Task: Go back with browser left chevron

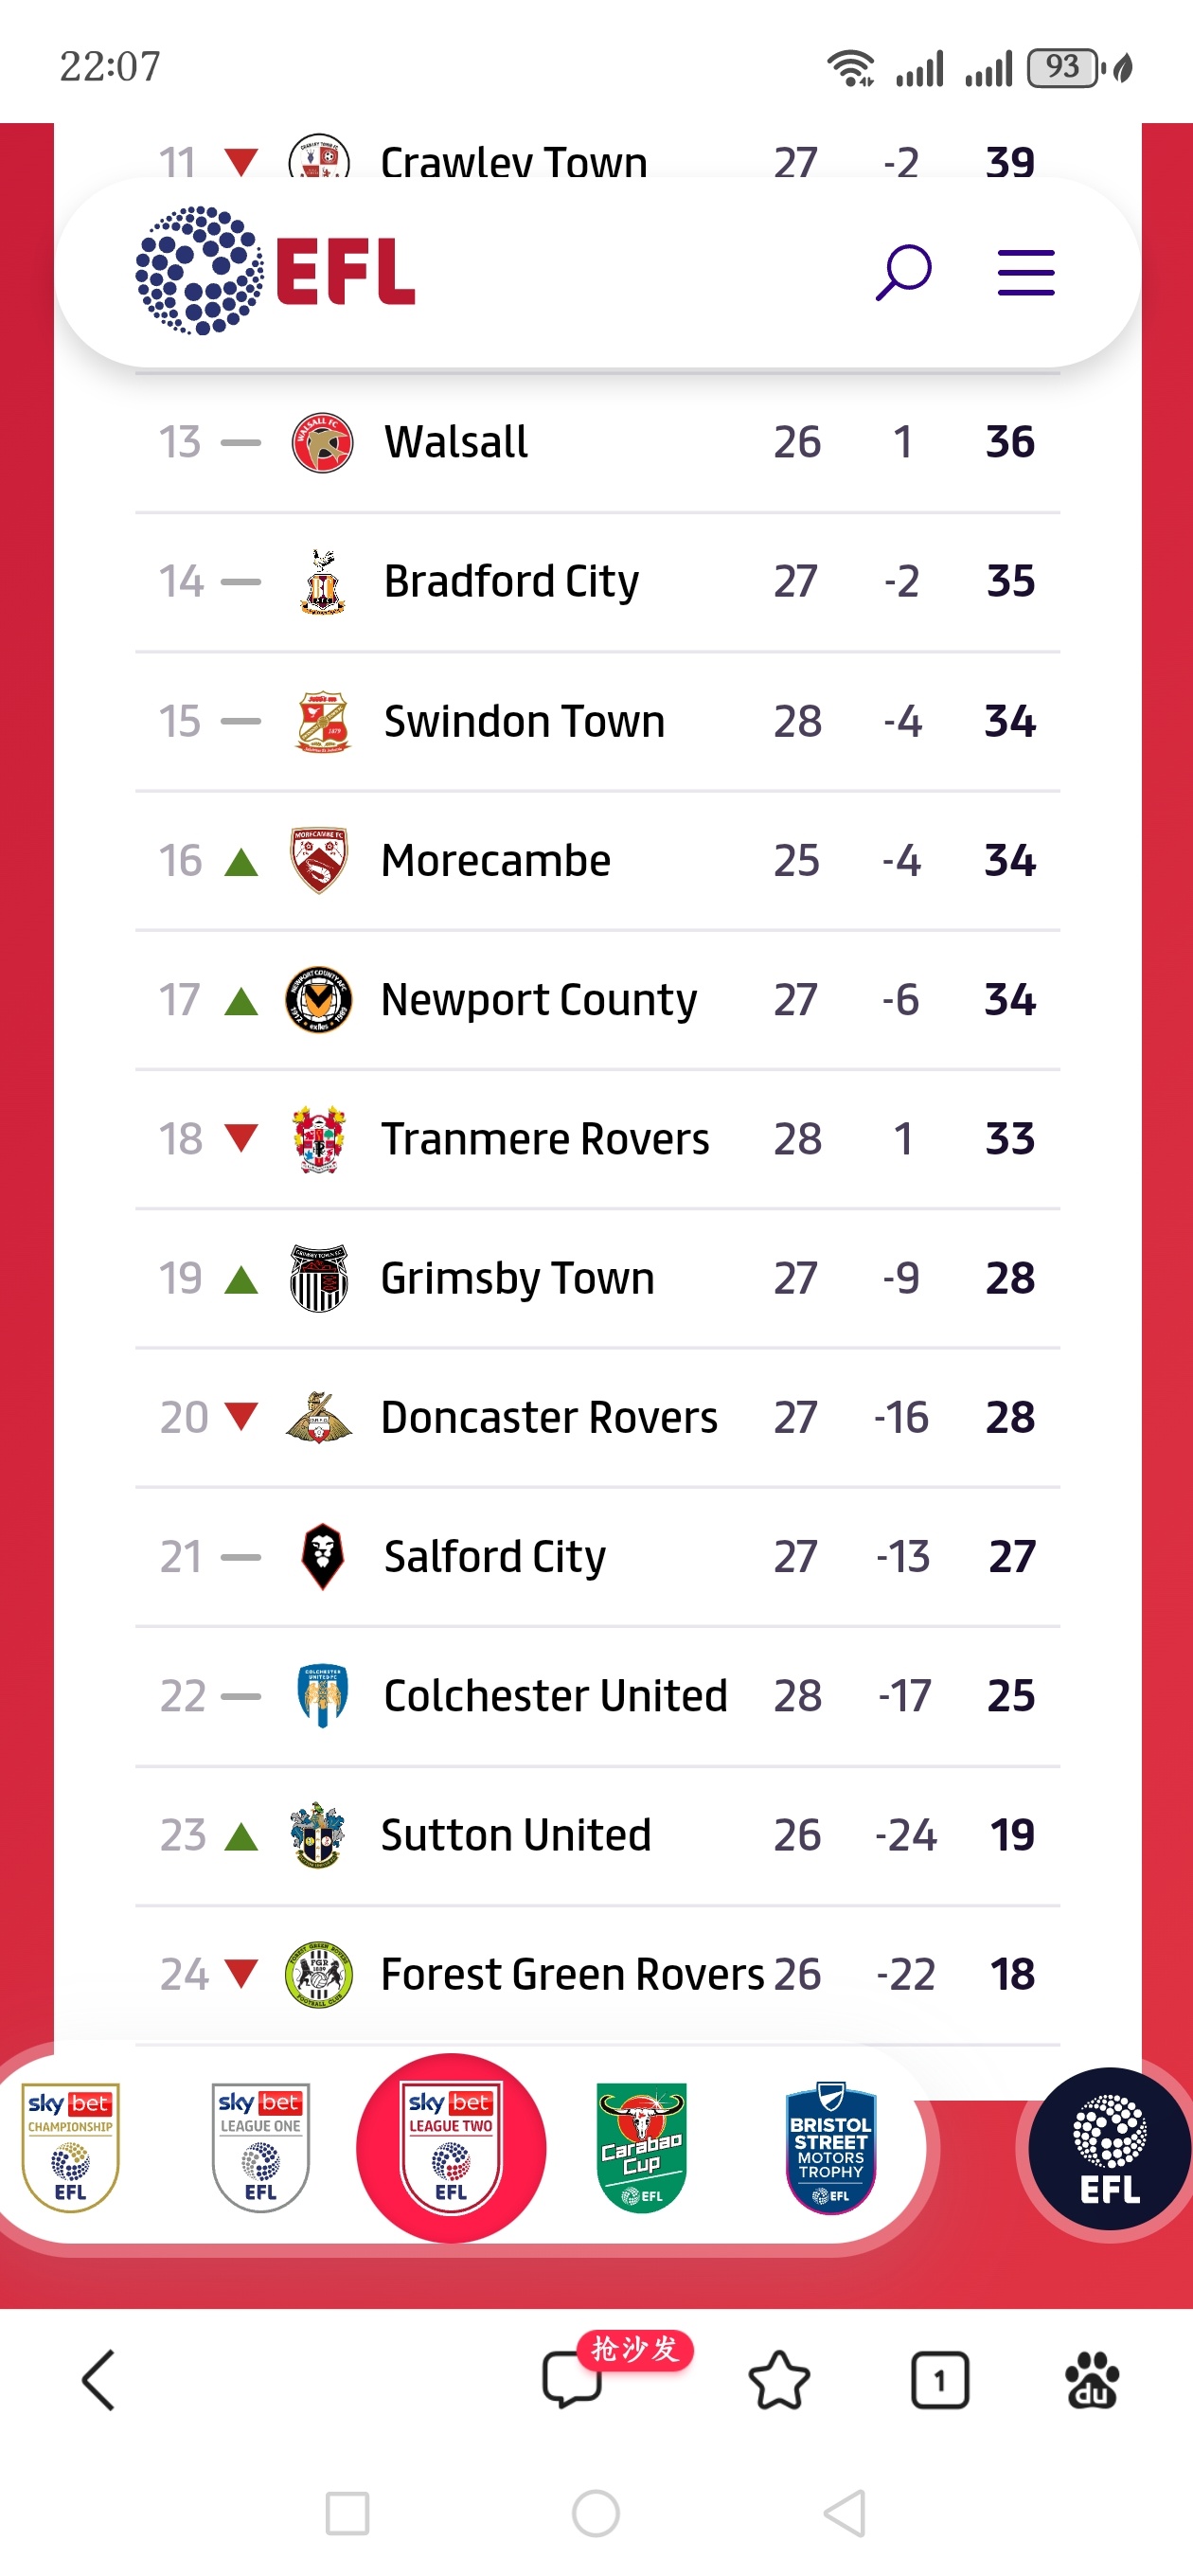Action: (x=99, y=2379)
